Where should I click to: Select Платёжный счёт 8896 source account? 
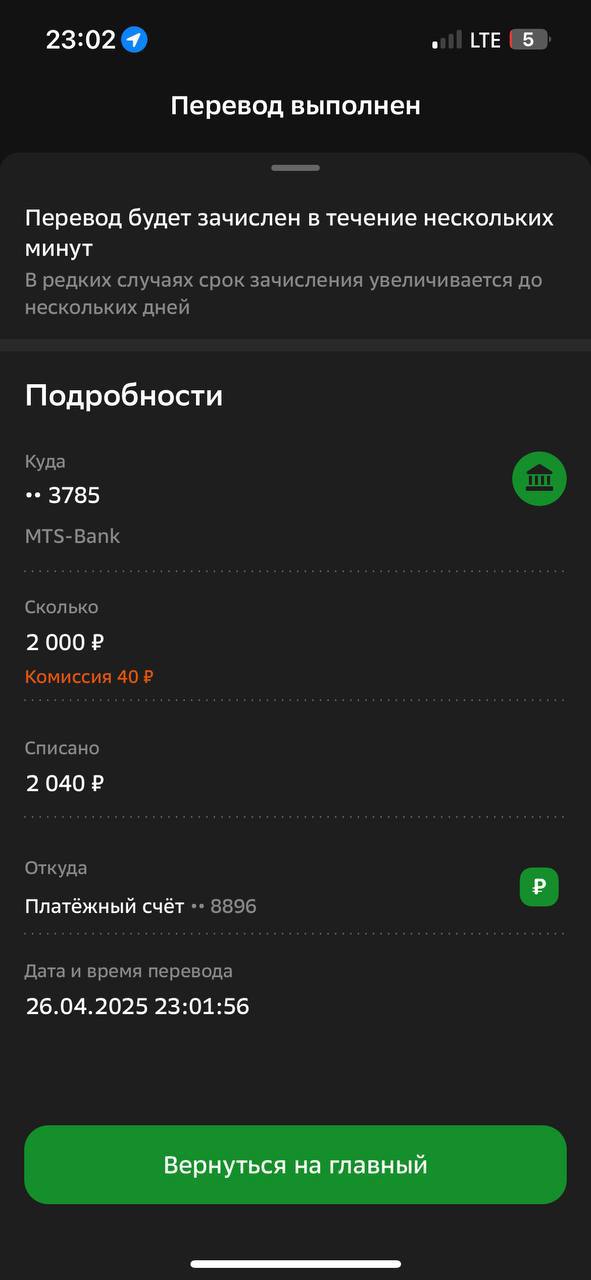[140, 907]
